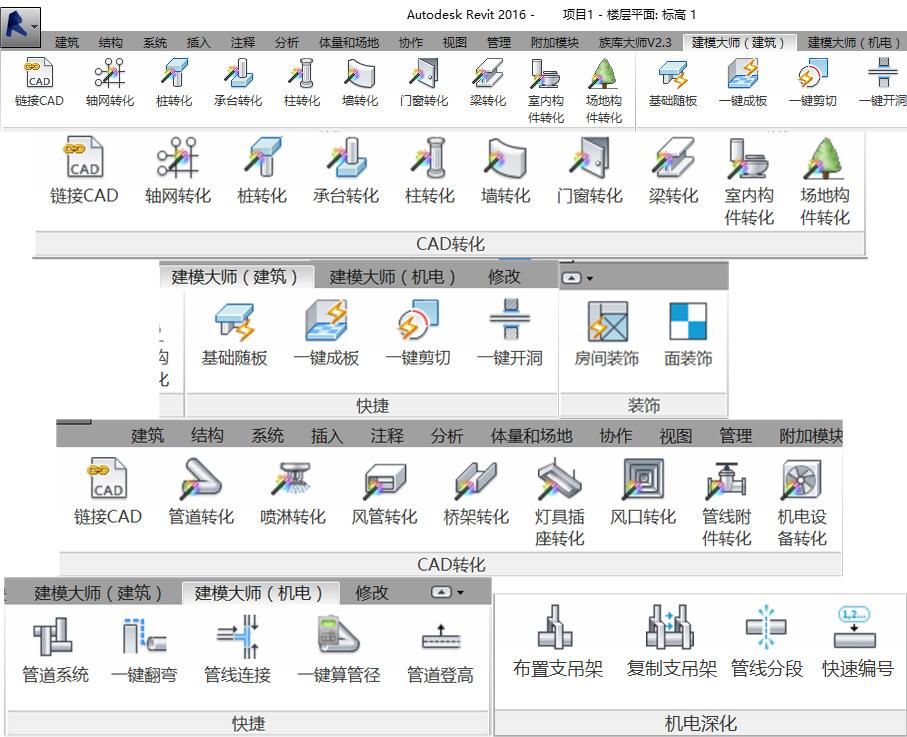
Task: Click large 一键成板 one-click slab icon
Action: [326, 320]
